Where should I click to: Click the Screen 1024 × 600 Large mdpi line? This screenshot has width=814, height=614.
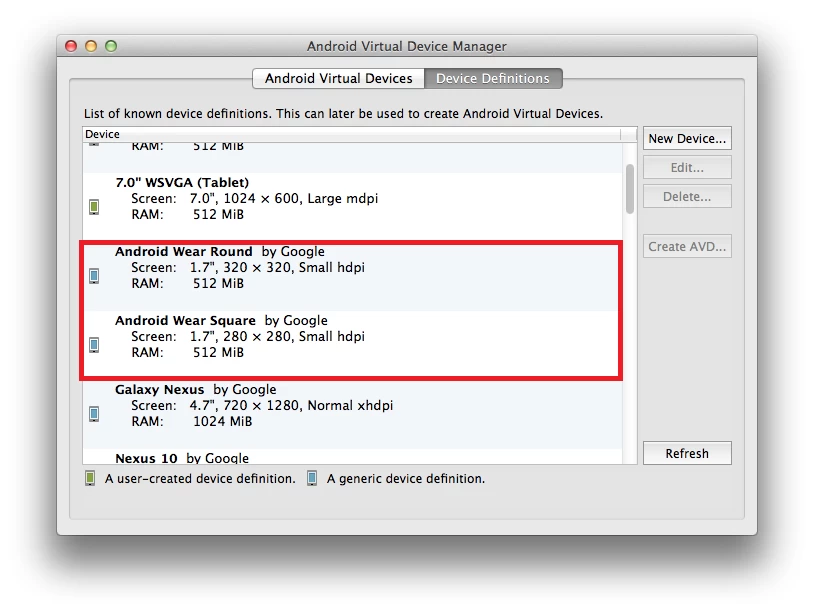(x=254, y=199)
